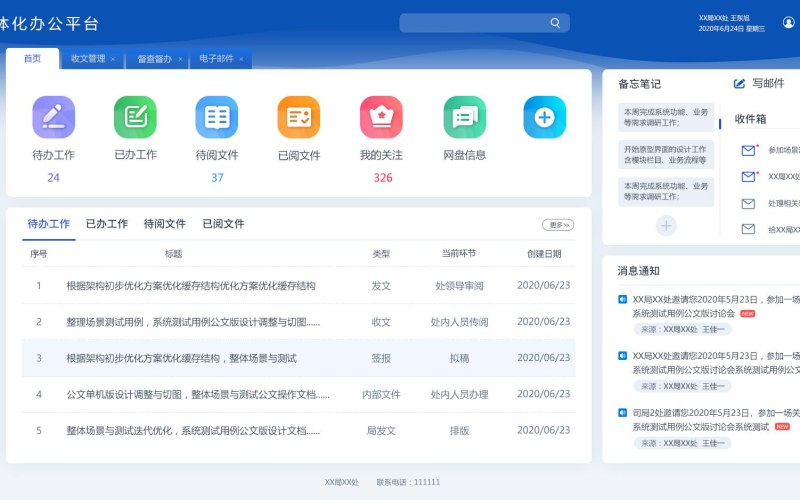Click speaker icon of 司局2处 notification
The image size is (800, 500).
coord(622,412)
